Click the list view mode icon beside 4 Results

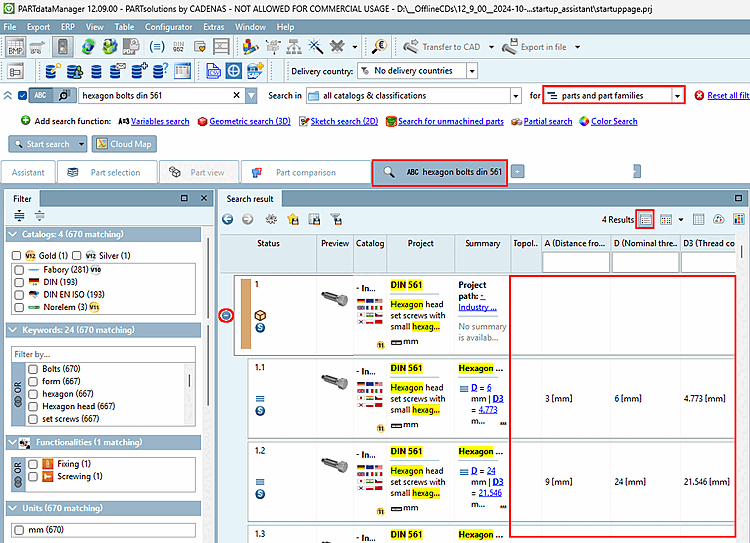click(x=645, y=220)
